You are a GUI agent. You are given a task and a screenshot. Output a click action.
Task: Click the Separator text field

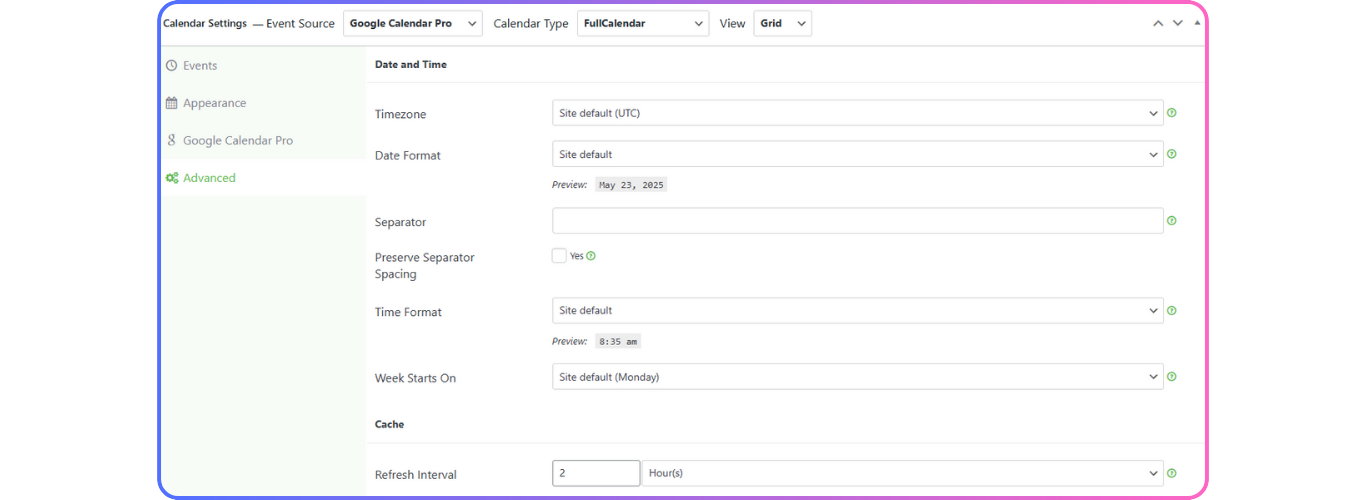coord(857,221)
